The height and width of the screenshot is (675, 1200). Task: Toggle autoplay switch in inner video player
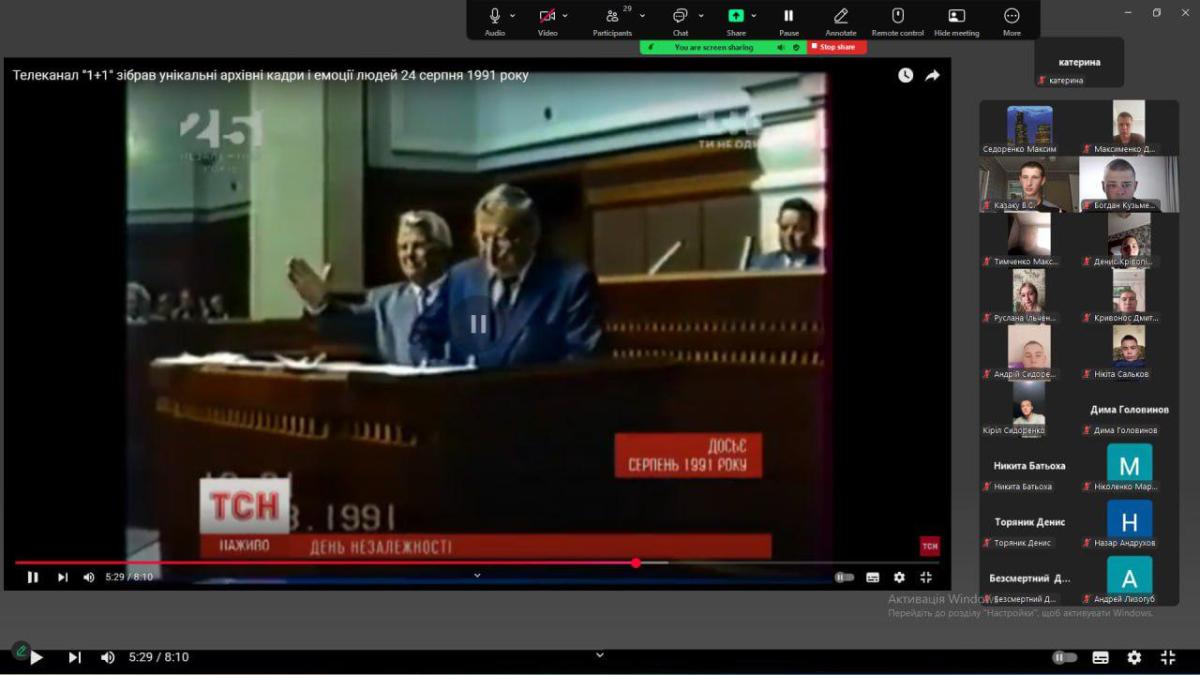click(x=845, y=577)
